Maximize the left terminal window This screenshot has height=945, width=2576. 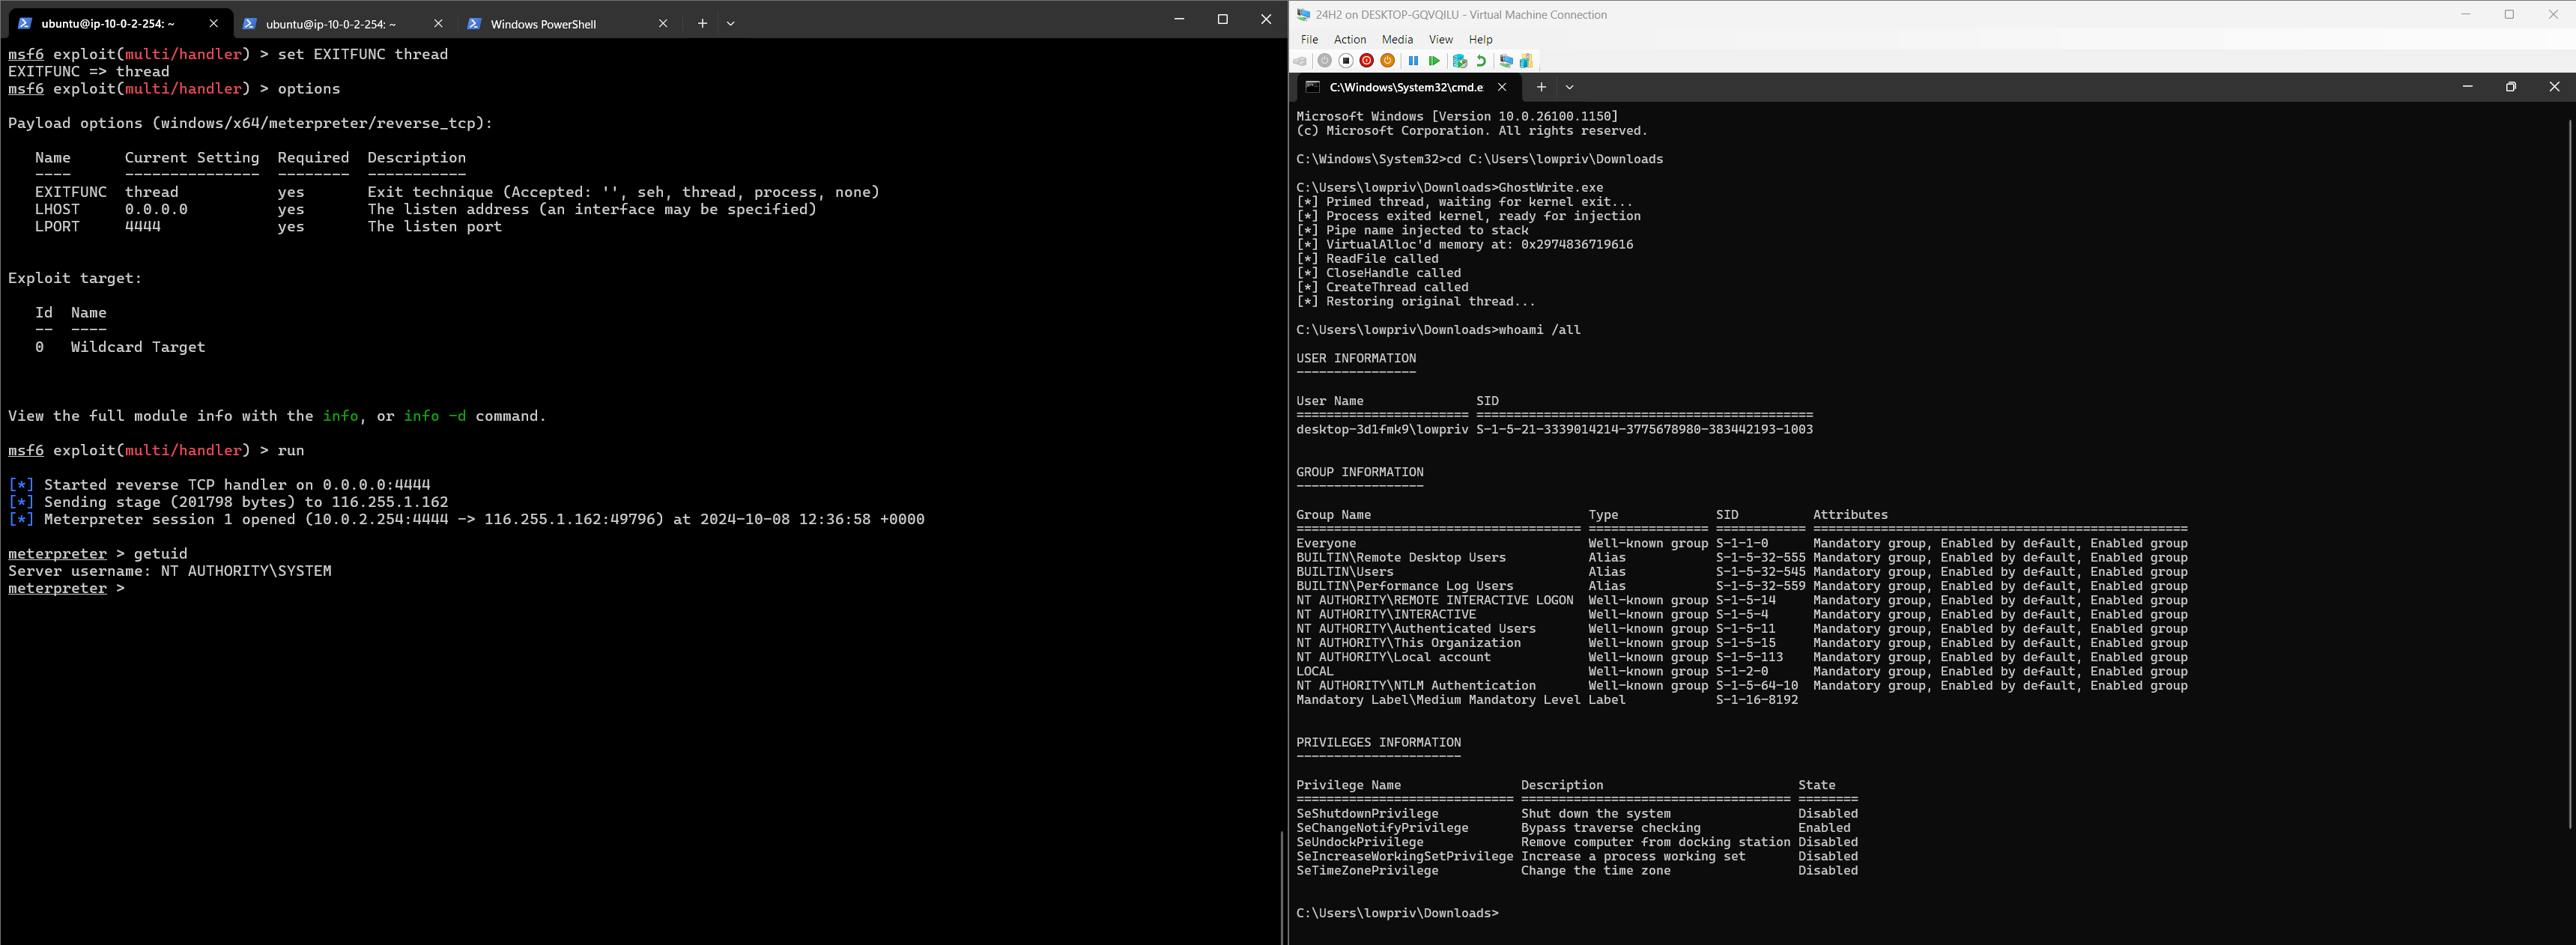point(1222,19)
